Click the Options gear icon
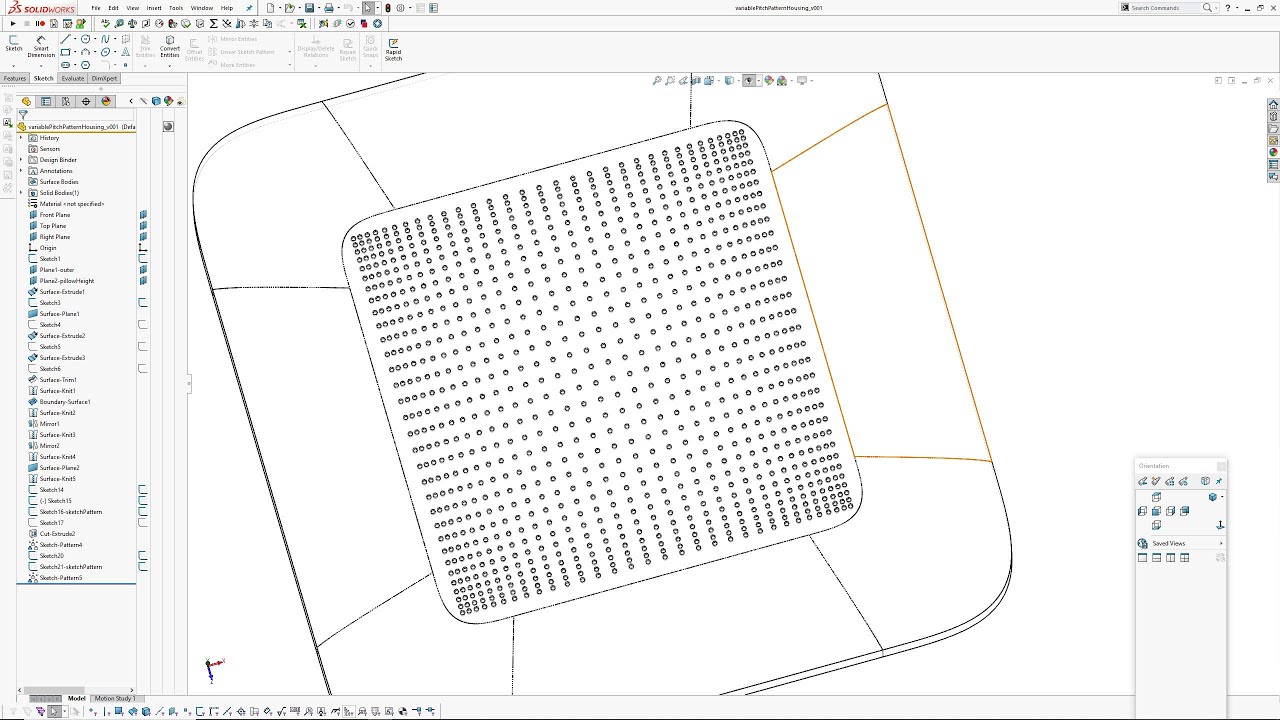1280x720 pixels. click(400, 8)
